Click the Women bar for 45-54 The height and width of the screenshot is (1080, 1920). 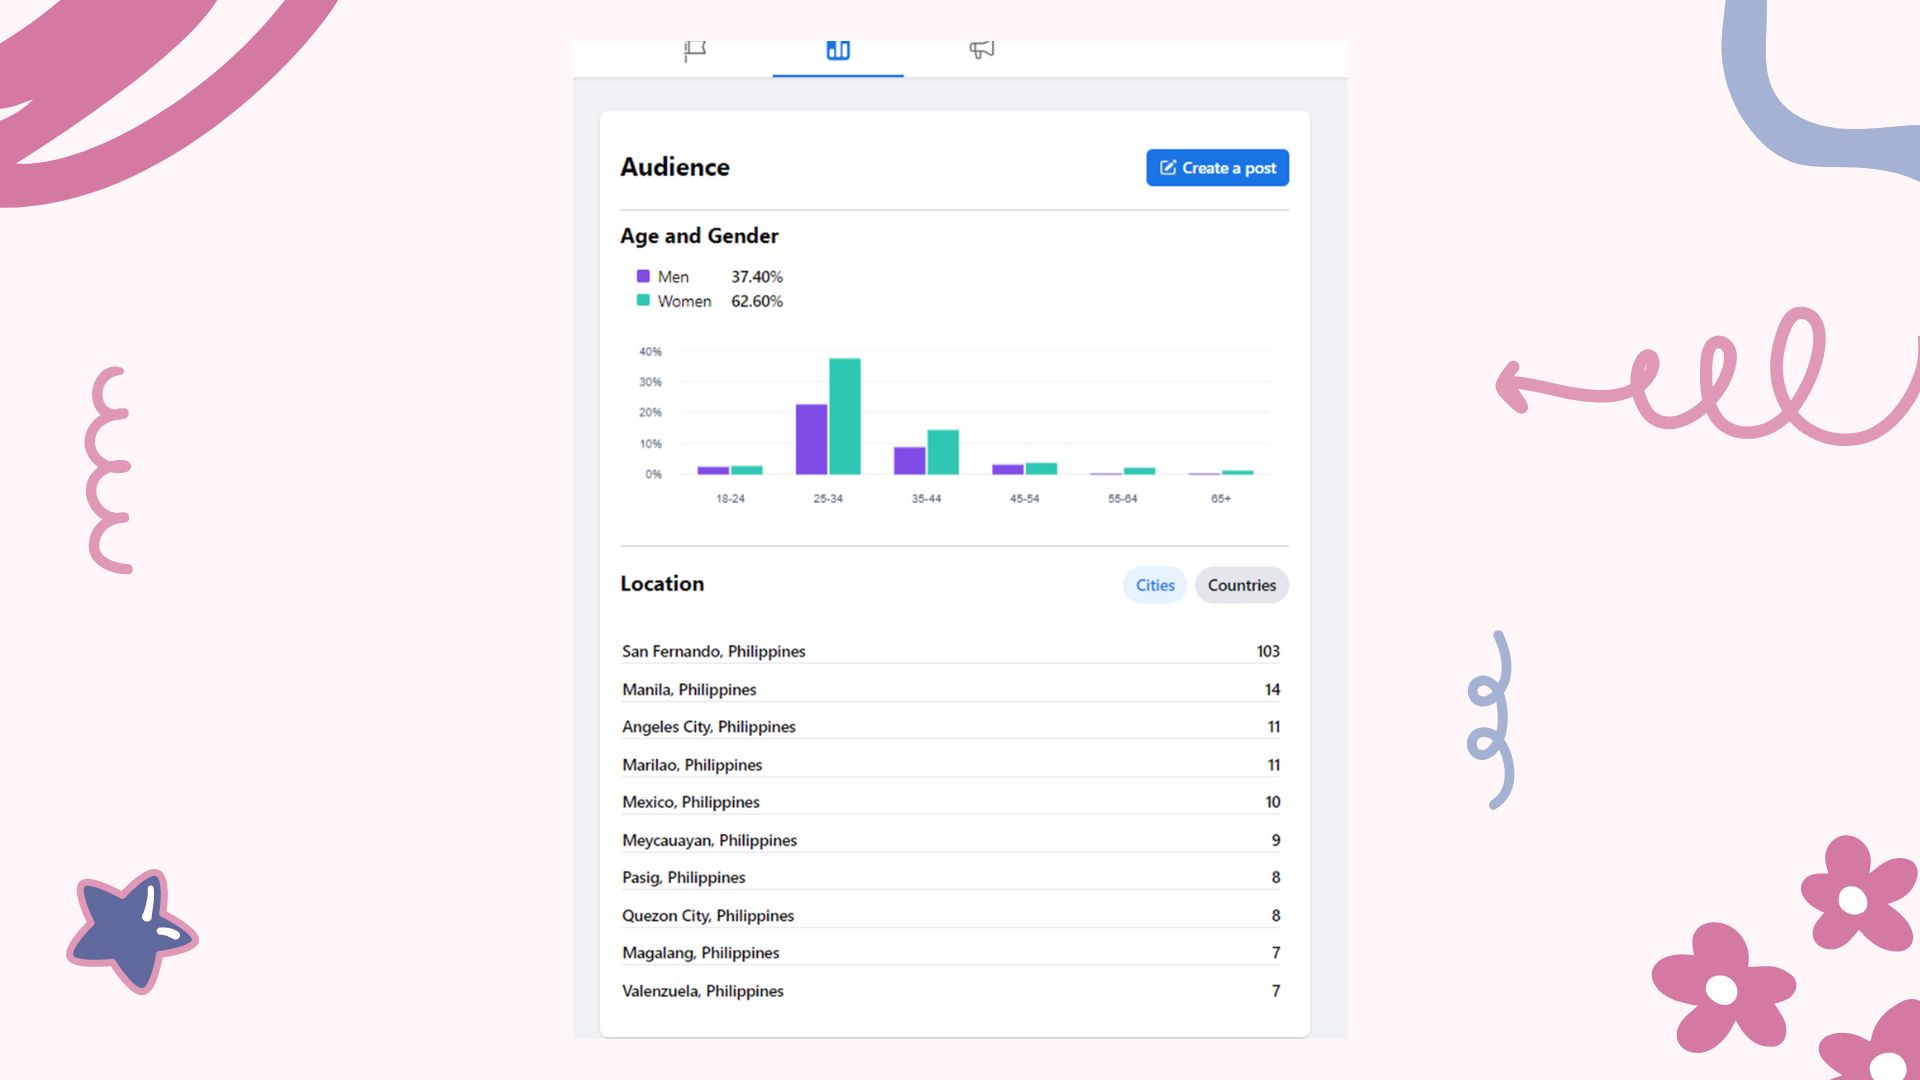point(1041,469)
